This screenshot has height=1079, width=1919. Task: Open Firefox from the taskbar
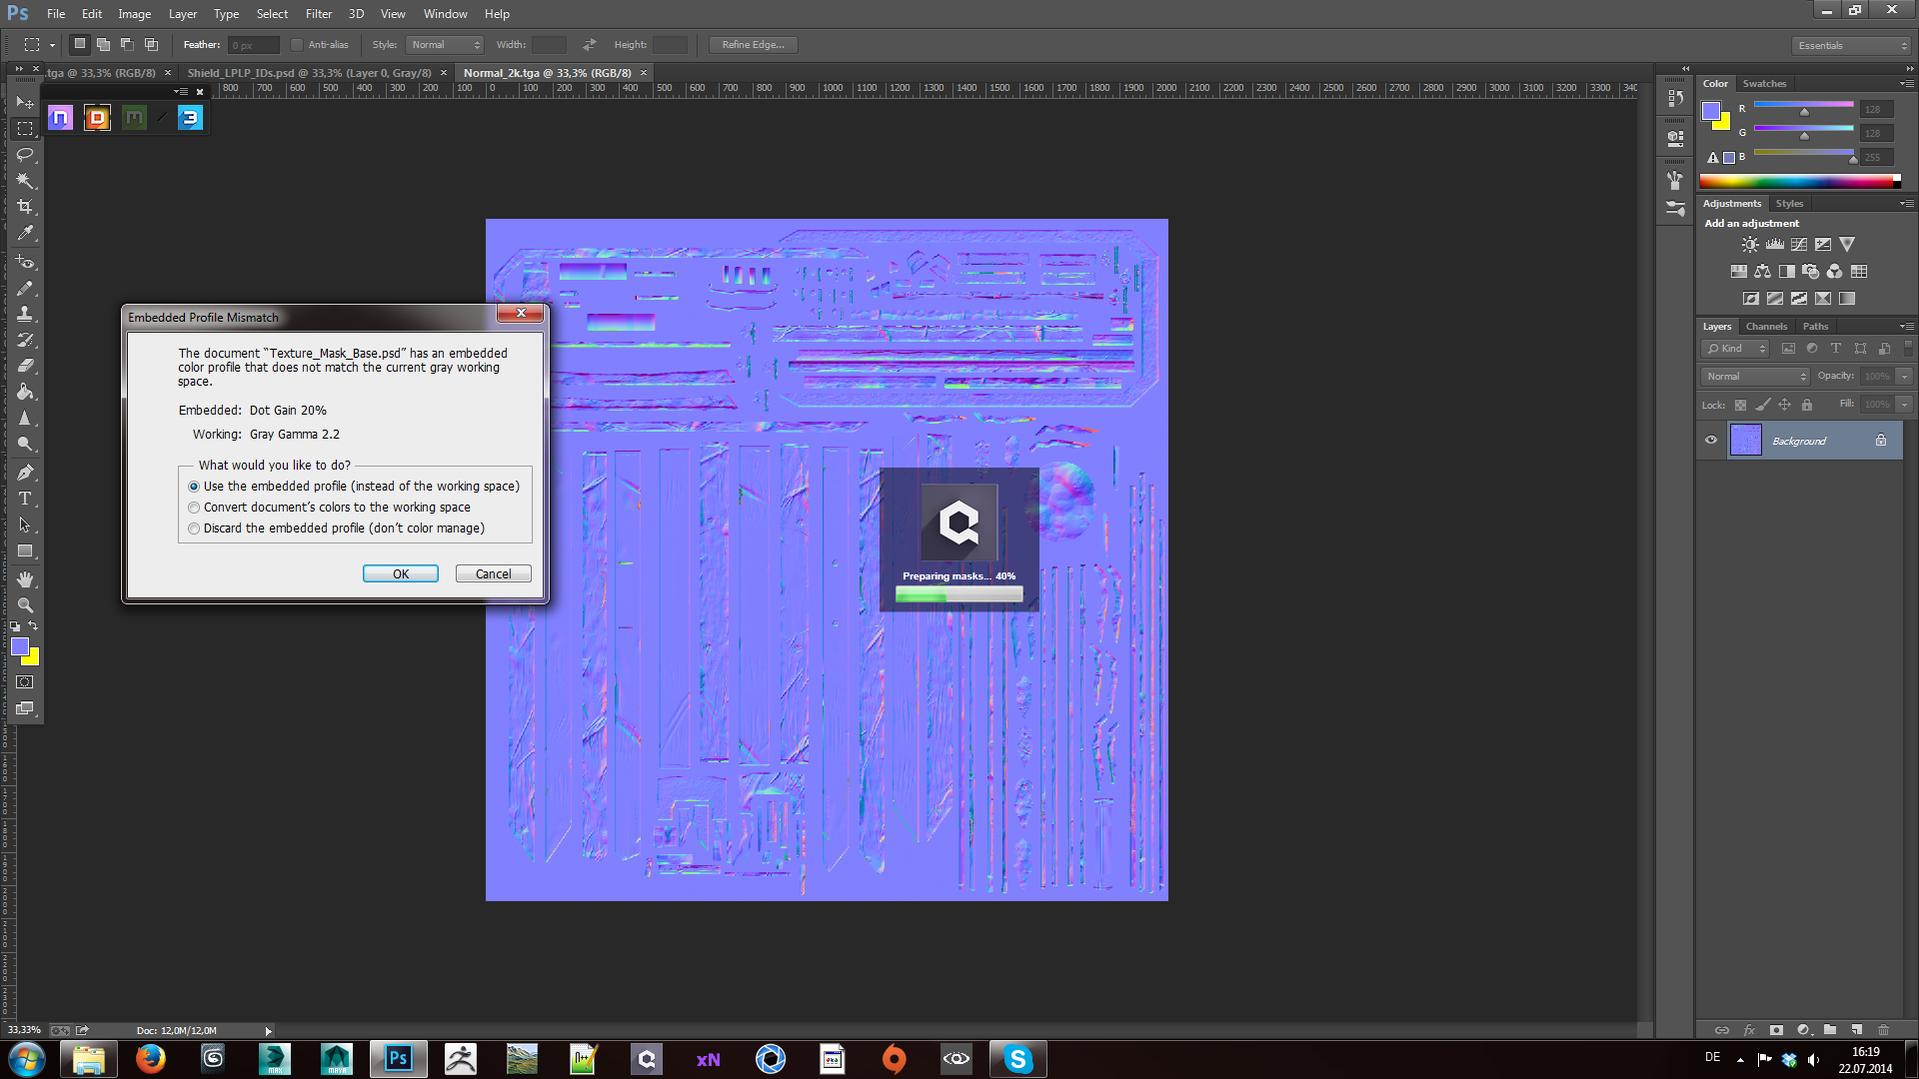point(151,1059)
